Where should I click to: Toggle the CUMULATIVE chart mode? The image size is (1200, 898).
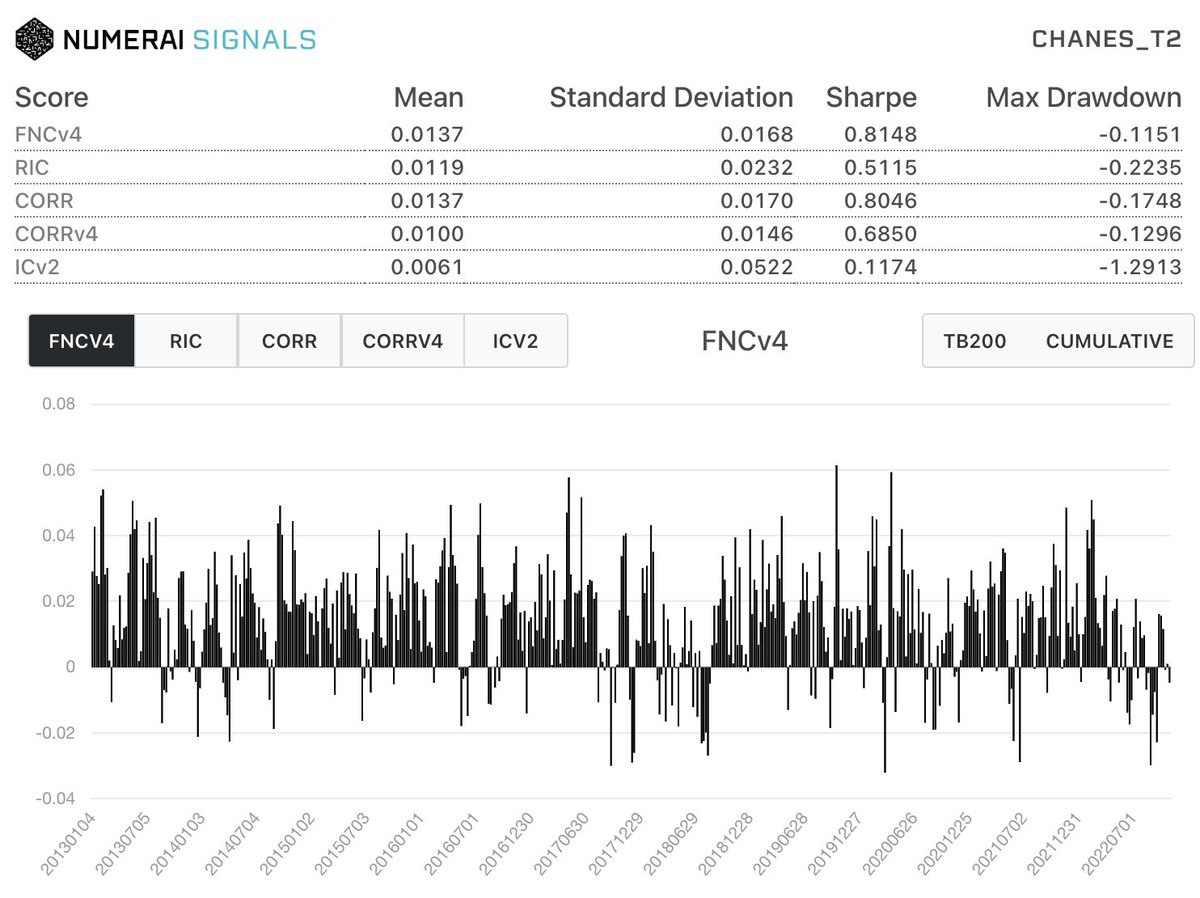1110,341
